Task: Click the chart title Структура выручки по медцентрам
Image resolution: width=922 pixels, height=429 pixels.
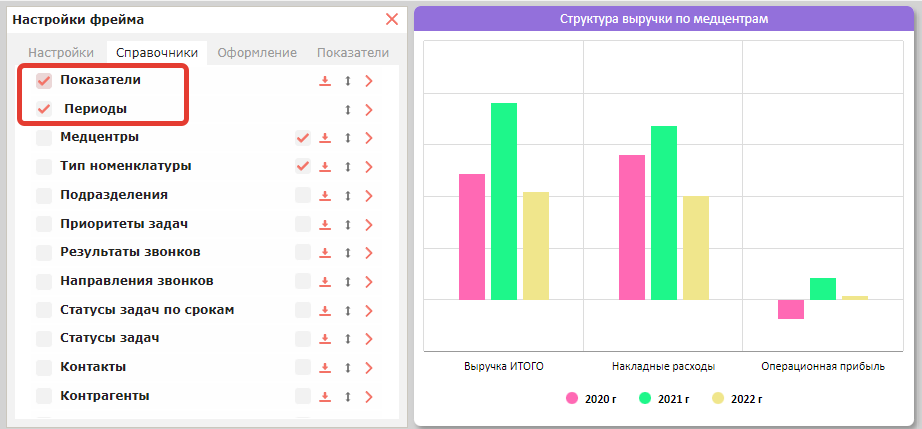Action: coord(664,19)
